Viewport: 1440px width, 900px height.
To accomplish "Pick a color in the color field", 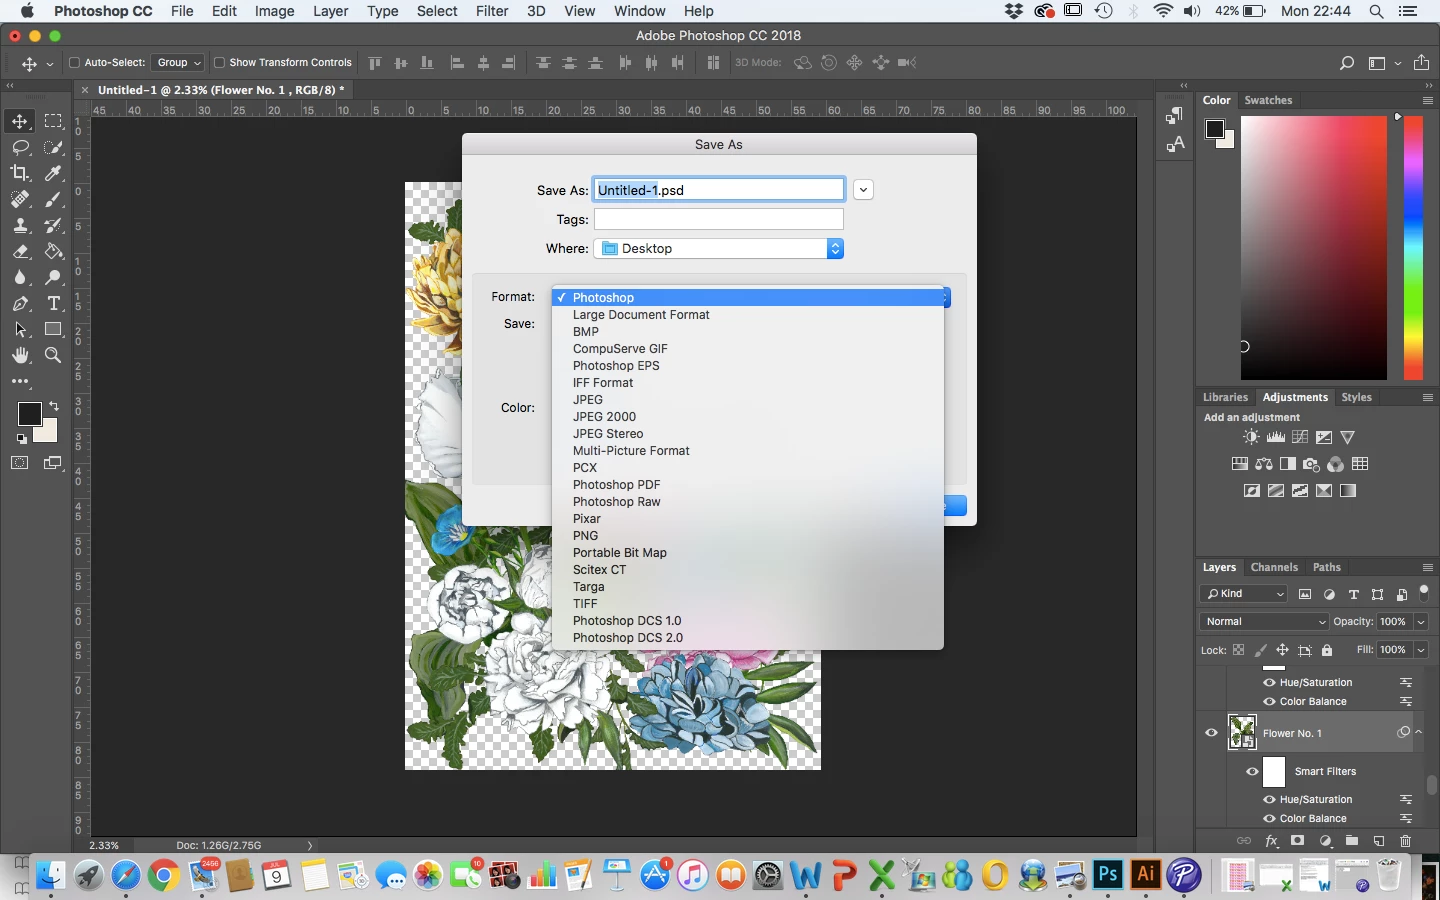I will [1314, 247].
